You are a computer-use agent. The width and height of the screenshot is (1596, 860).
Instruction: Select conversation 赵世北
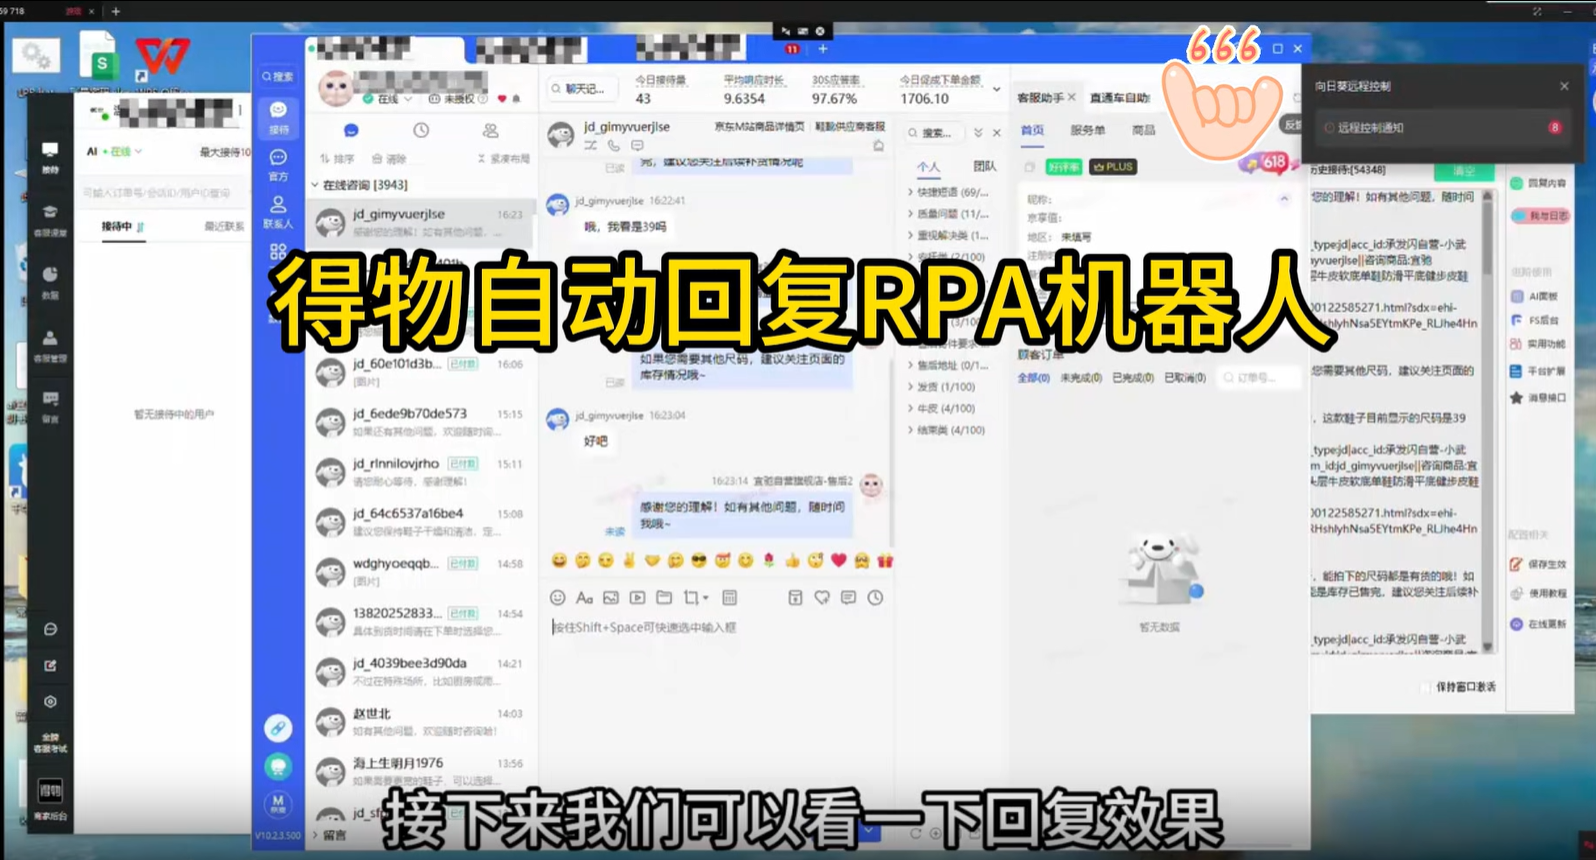pos(420,721)
